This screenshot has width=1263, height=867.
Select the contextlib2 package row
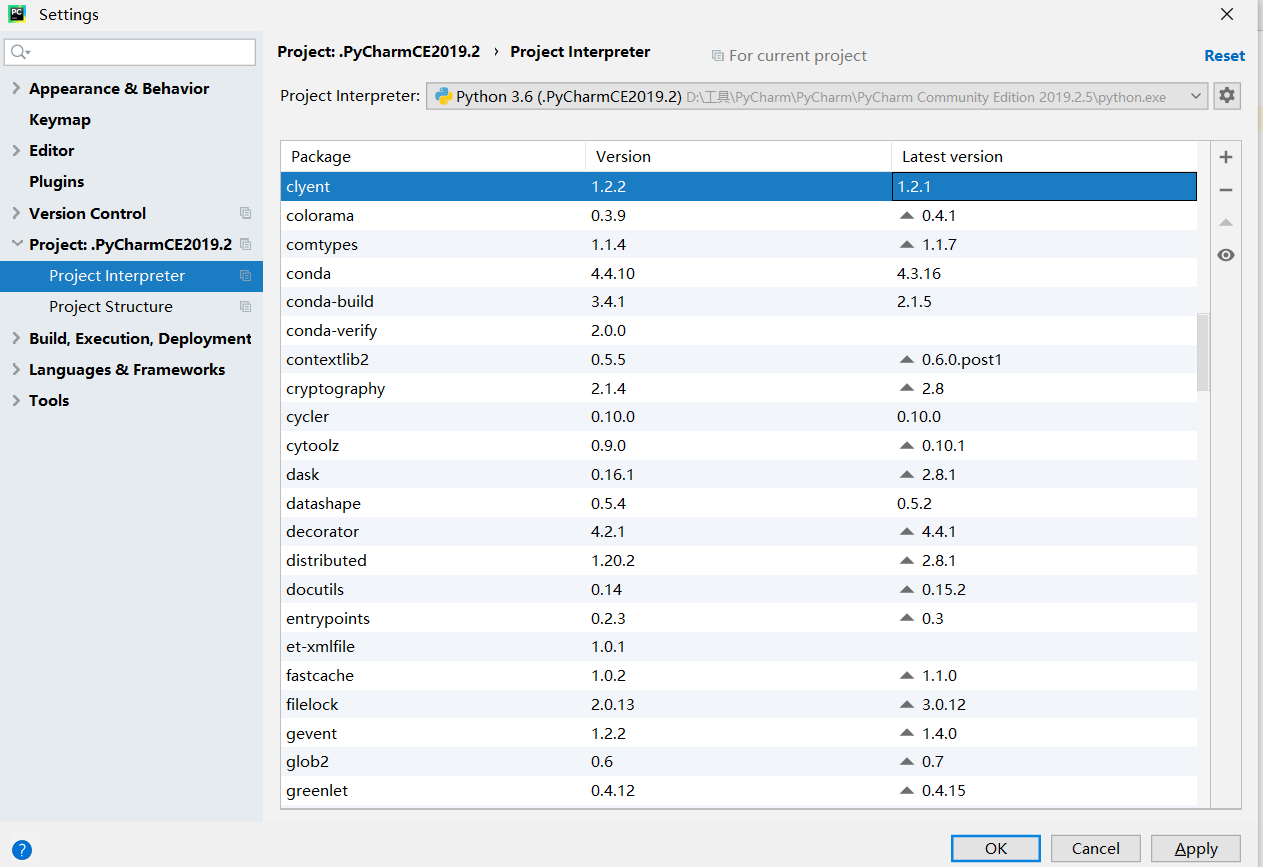[x=738, y=360]
